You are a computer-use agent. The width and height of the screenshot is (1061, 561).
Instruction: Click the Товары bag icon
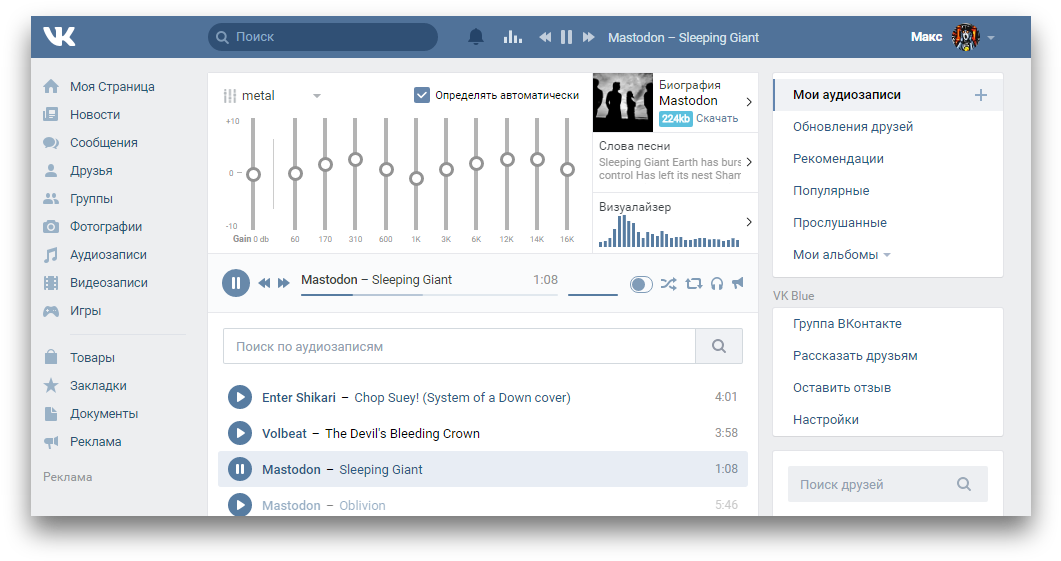click(x=51, y=357)
